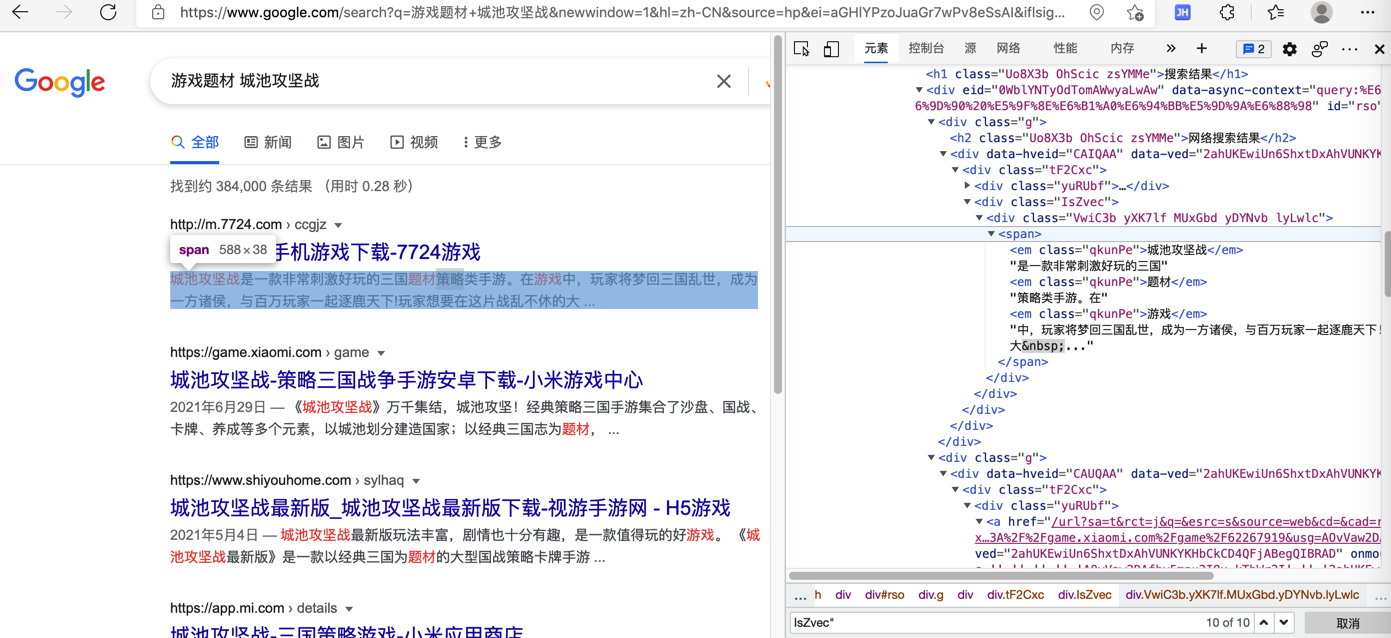Switch to the 元素 tab

tap(876, 49)
